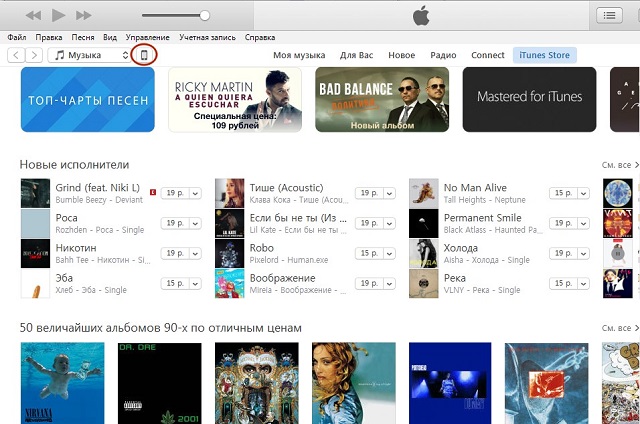The width and height of the screenshot is (640, 424).
Task: Click the Robo album cover thumbnail
Action: tap(230, 253)
